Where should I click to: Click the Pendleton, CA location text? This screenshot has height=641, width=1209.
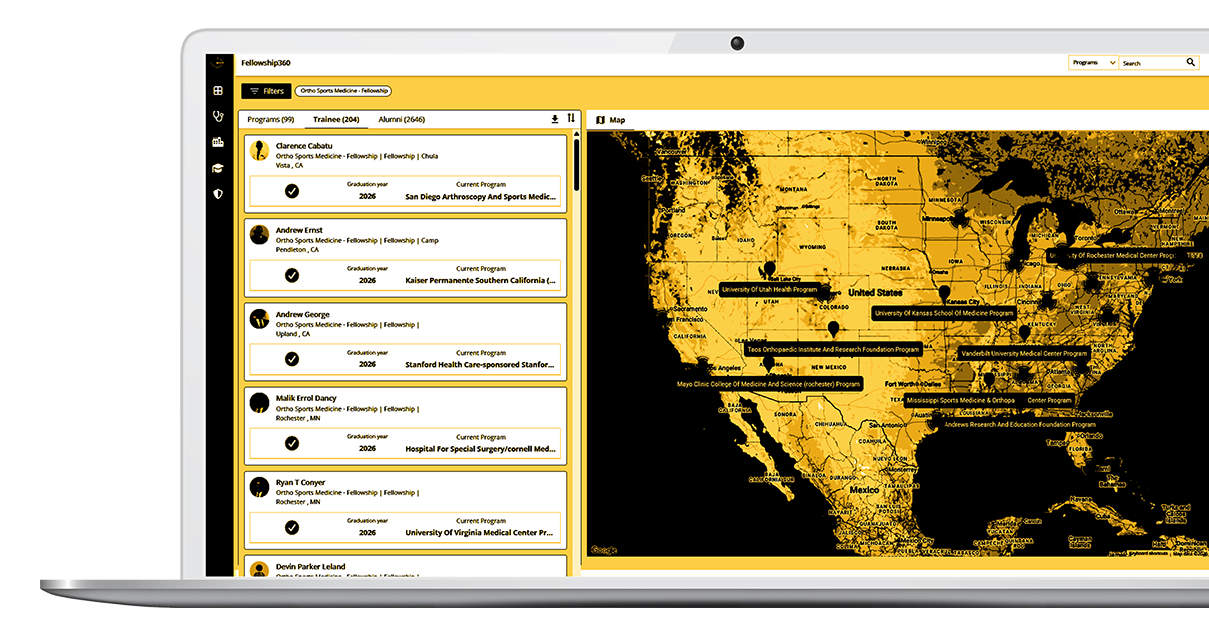[x=298, y=250]
